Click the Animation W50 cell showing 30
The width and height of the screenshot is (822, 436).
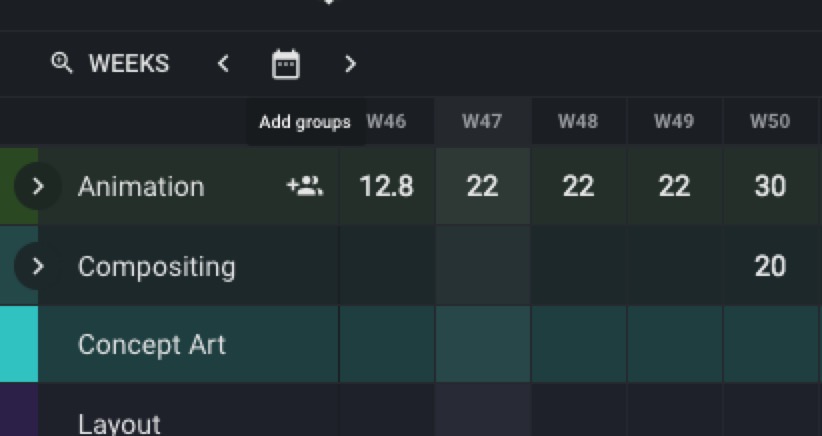click(x=770, y=186)
